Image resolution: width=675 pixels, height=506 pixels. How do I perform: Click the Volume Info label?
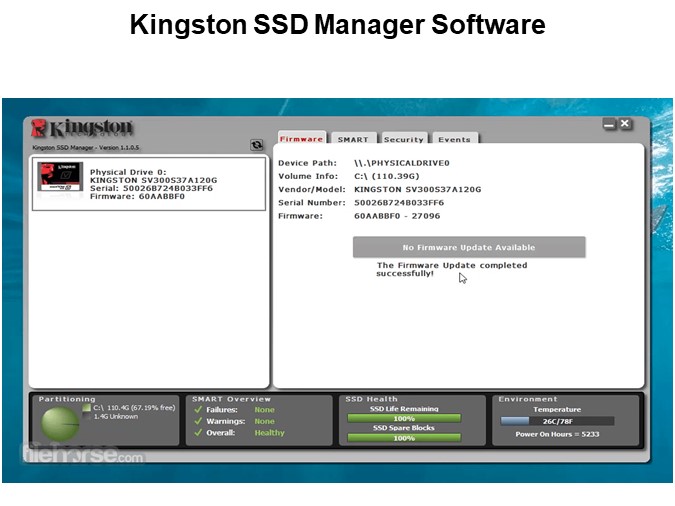(x=308, y=176)
